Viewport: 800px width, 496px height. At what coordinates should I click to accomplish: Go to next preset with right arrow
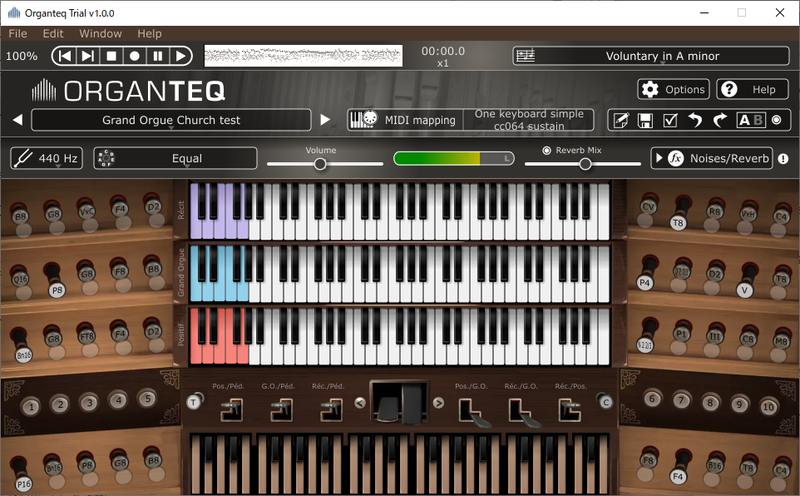(x=324, y=120)
